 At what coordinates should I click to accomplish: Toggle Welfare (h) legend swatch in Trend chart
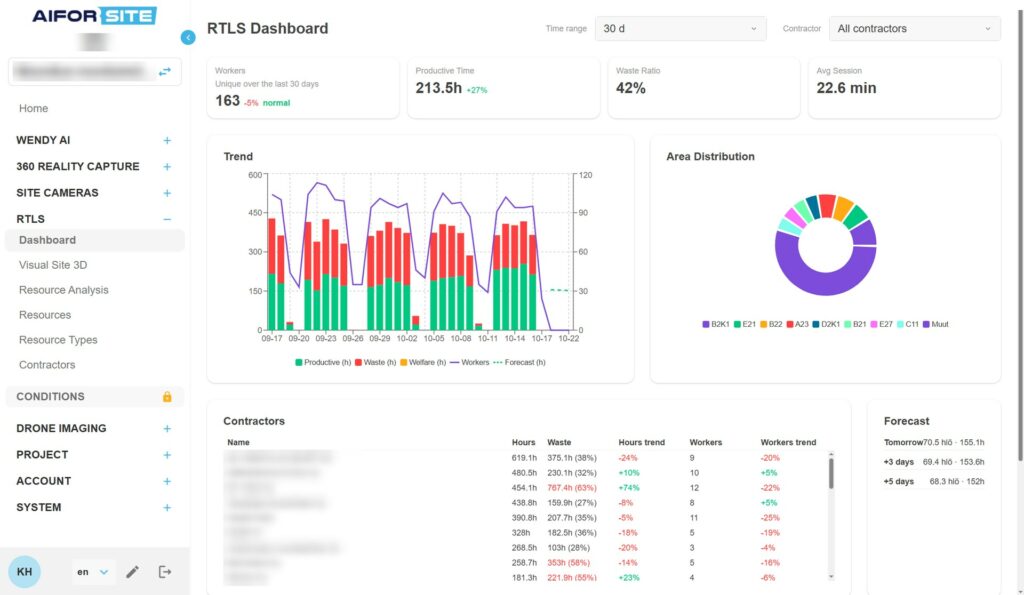[404, 362]
